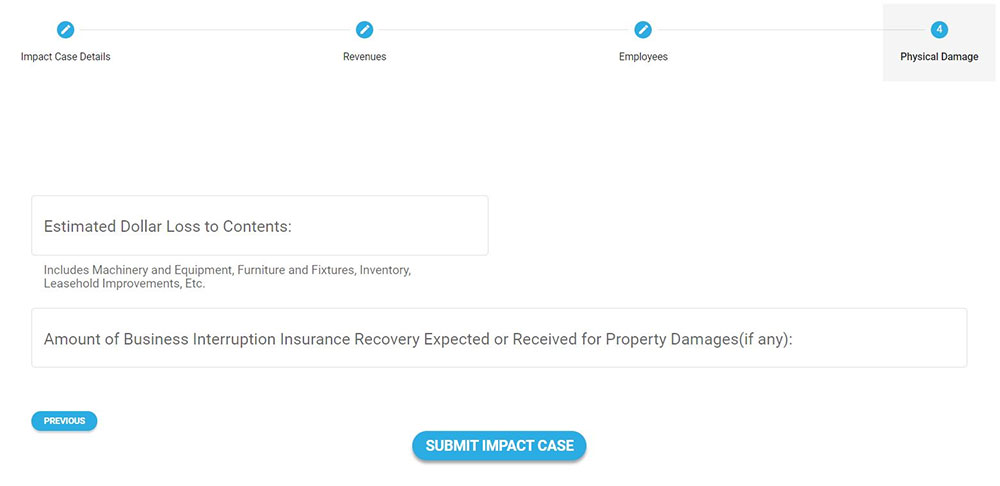Click the step 4 circle icon

pyautogui.click(x=939, y=30)
